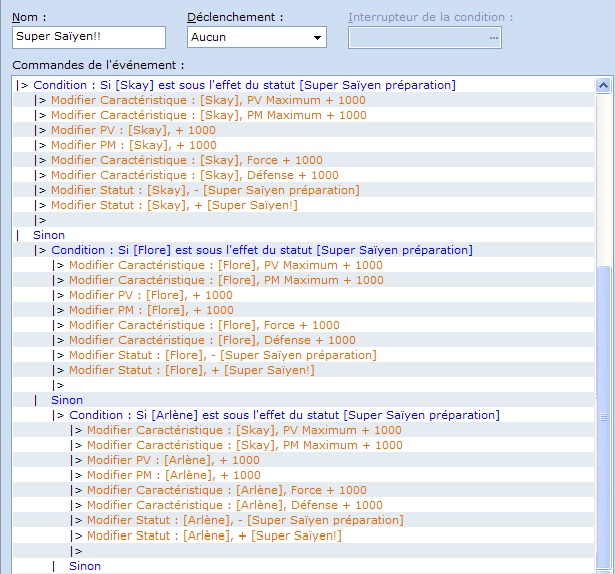Viewport: 615px width, 574px height.
Task: Select Modifier Statut [Arlène], + [Super Saïyen!]
Action: coord(304,536)
